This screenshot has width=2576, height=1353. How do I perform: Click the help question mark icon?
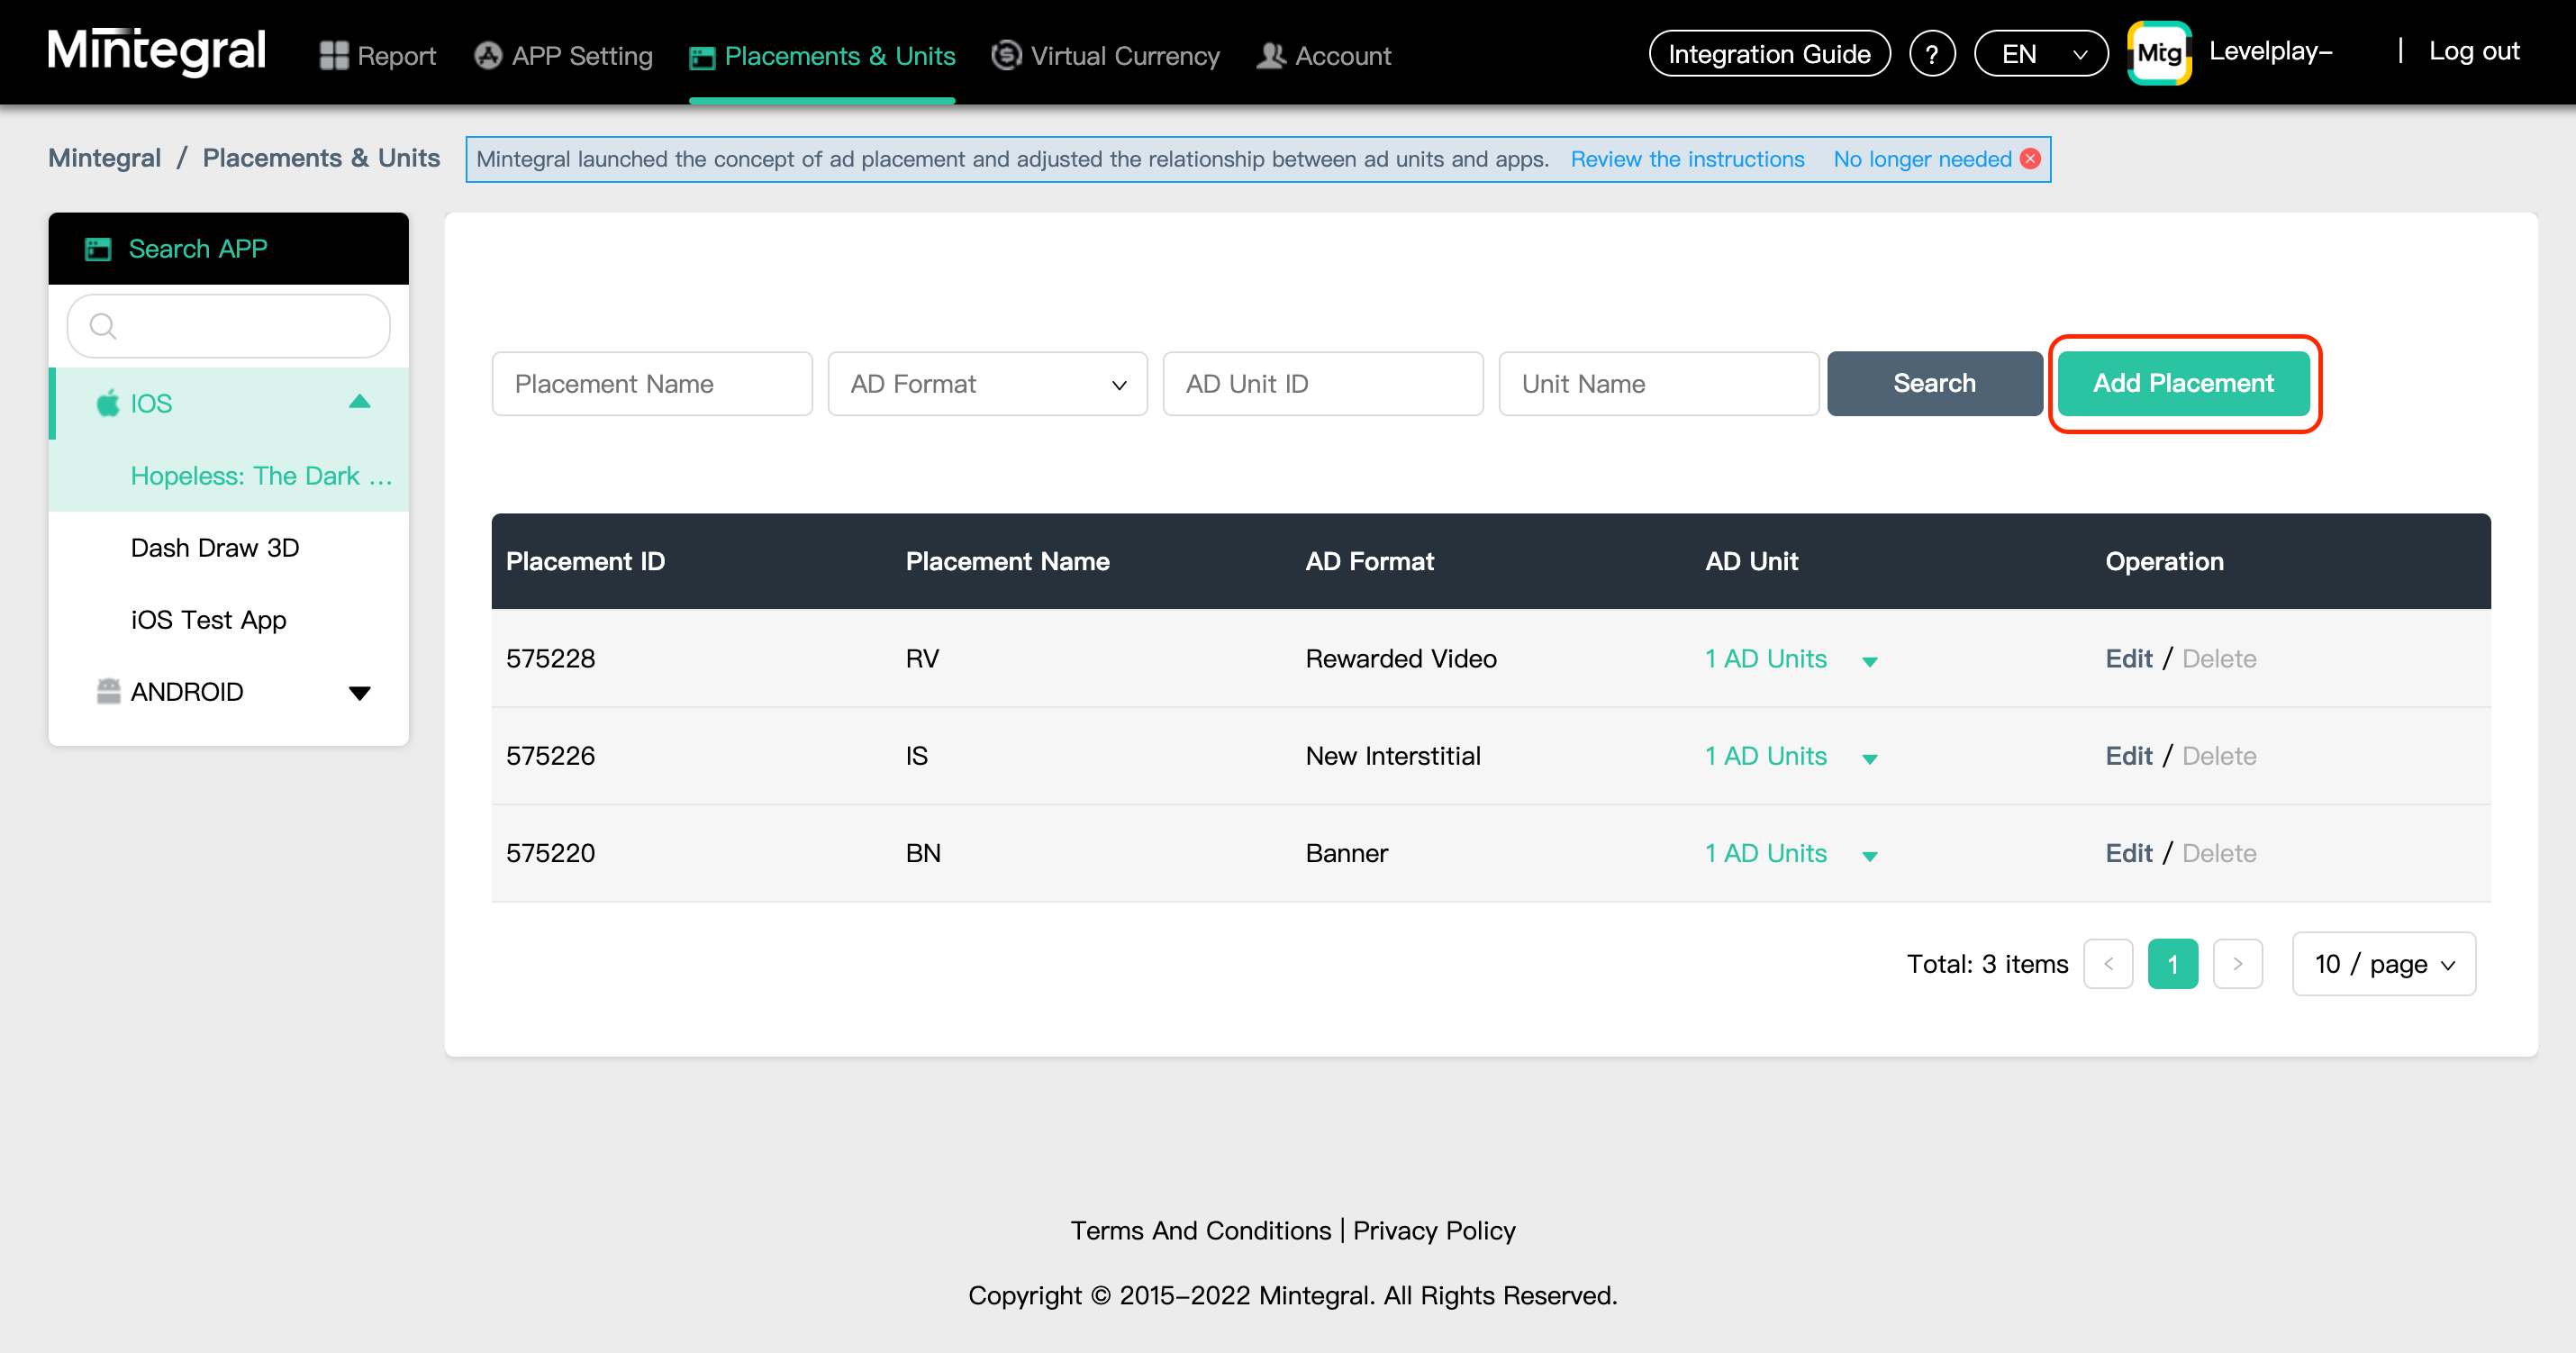click(x=1931, y=54)
